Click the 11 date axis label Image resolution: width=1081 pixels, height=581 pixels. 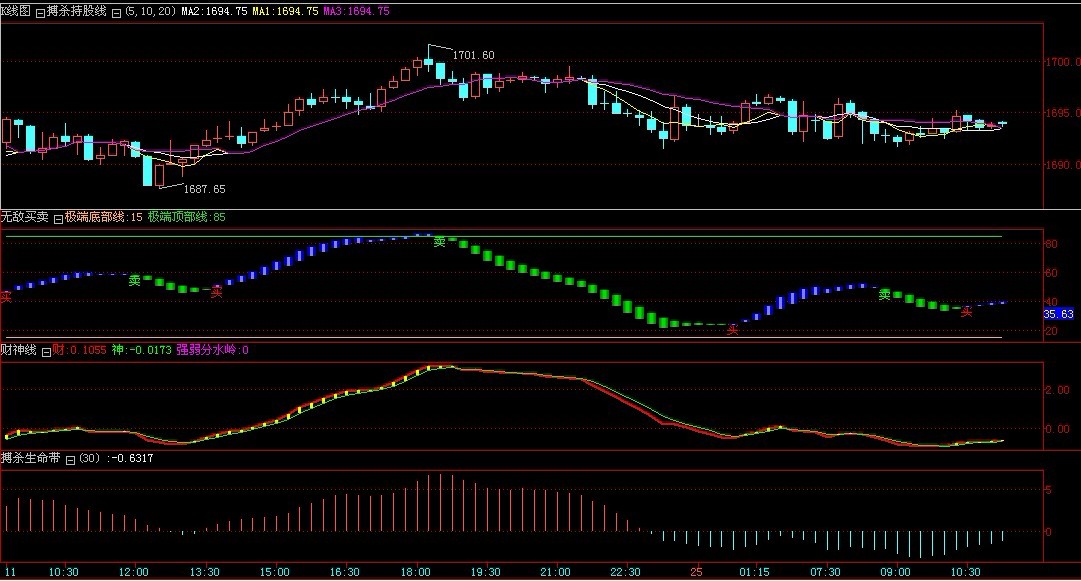[x=10, y=572]
